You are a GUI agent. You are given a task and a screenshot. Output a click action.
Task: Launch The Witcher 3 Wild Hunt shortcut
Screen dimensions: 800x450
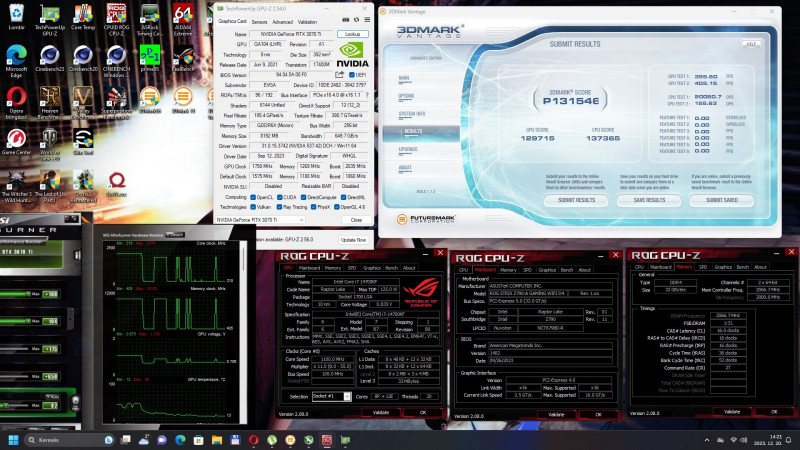[16, 187]
